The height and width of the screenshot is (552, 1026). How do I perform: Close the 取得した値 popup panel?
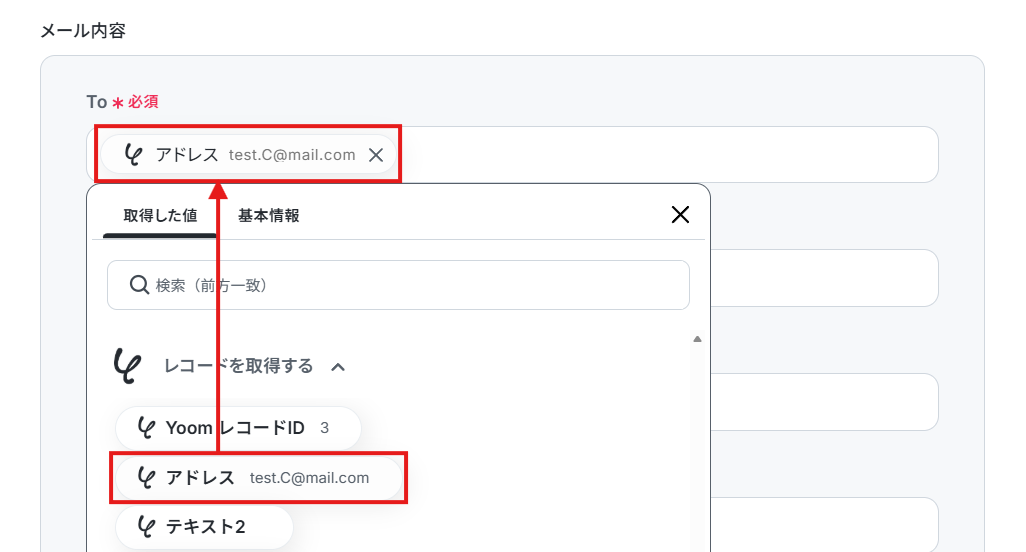click(x=680, y=215)
